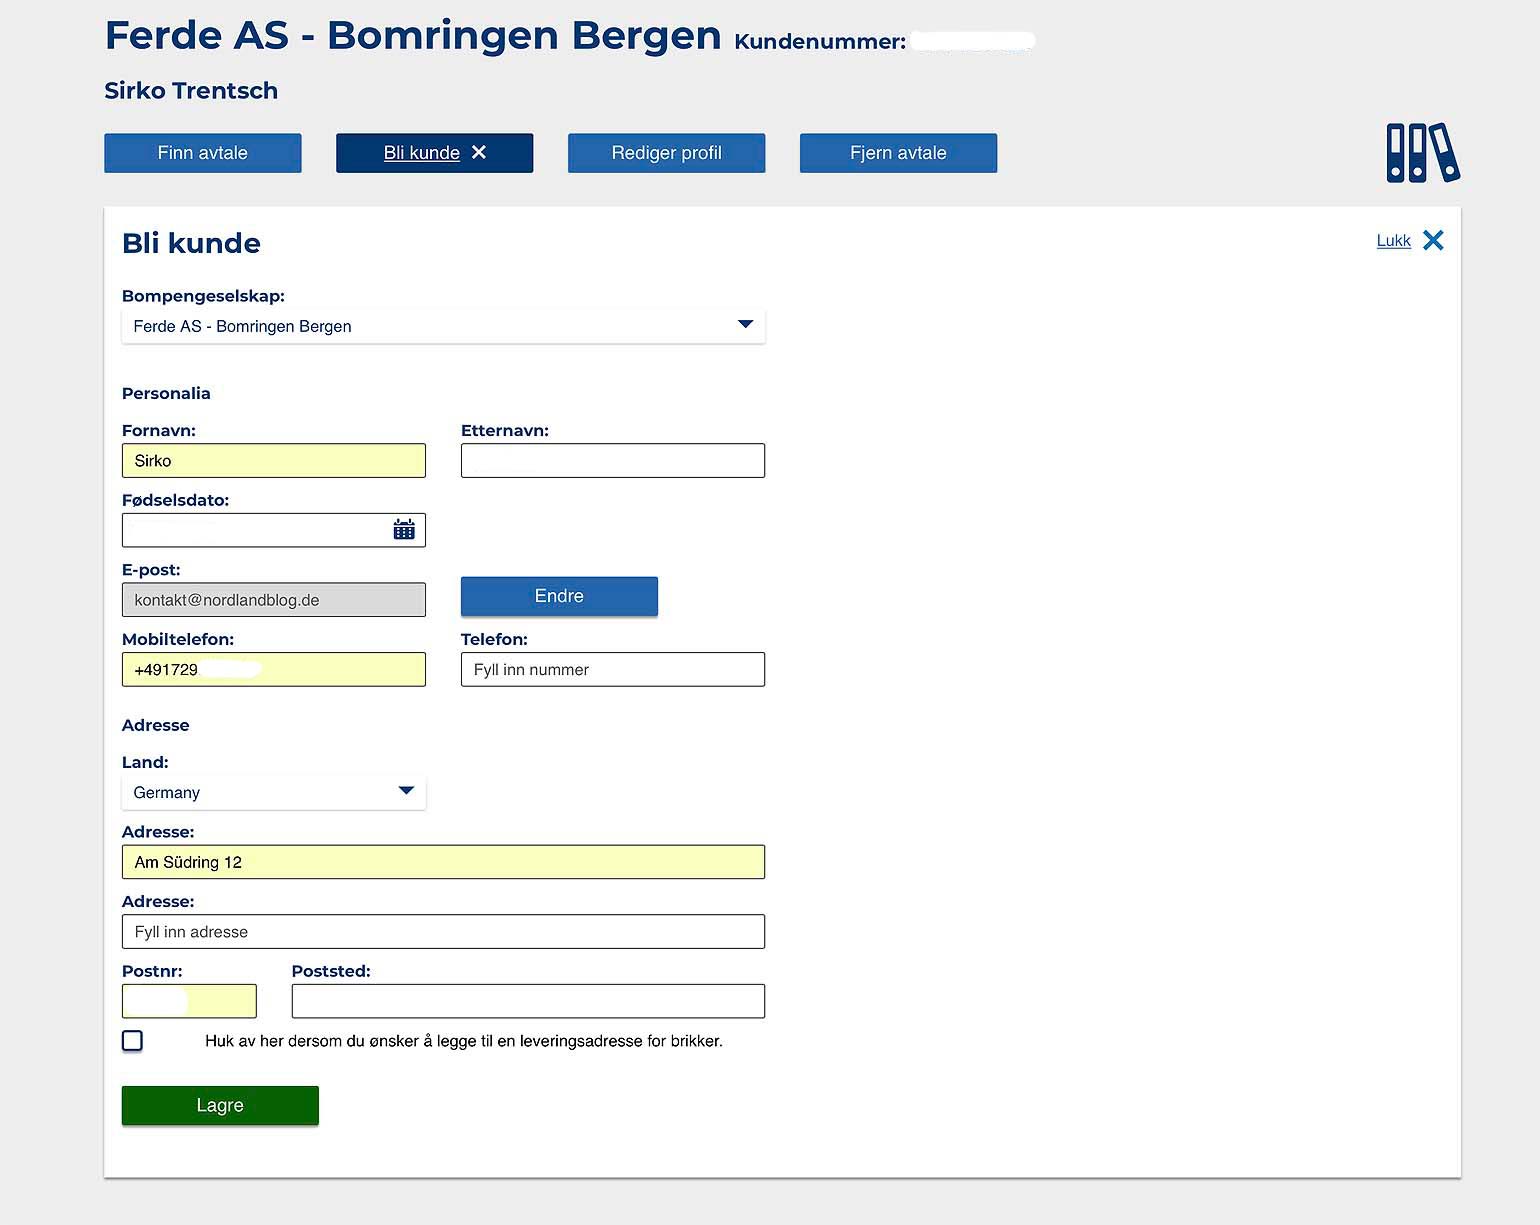Image resolution: width=1540 pixels, height=1225 pixels.
Task: Click the X on the Bli kunde tab
Action: (x=479, y=152)
